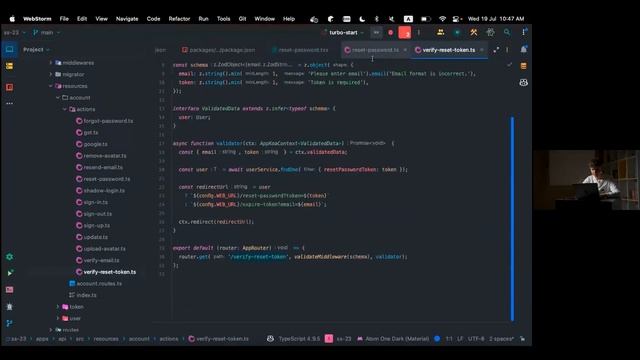This screenshot has height=360, width=640.
Task: Open the orange Database right sidebar icon
Action: coord(524,66)
